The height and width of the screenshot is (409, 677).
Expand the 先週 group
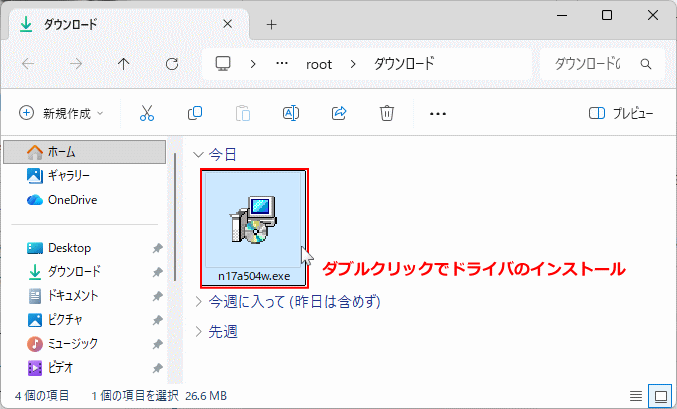(199, 332)
